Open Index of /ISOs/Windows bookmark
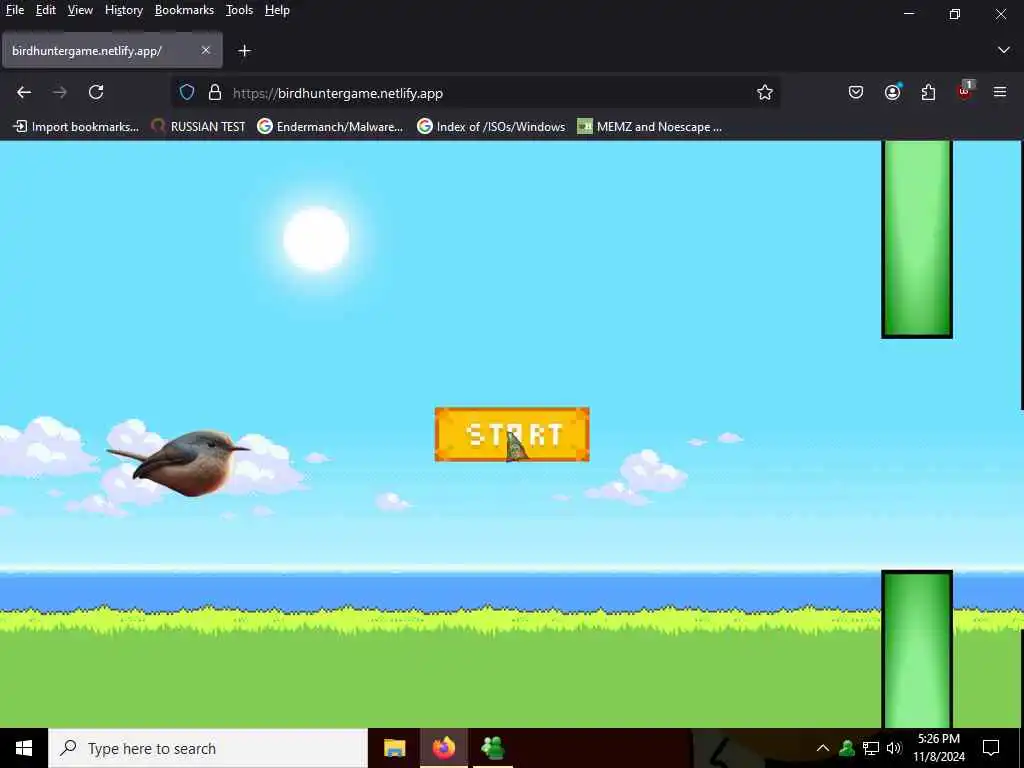Screen dimensions: 1024x768 pyautogui.click(x=491, y=127)
